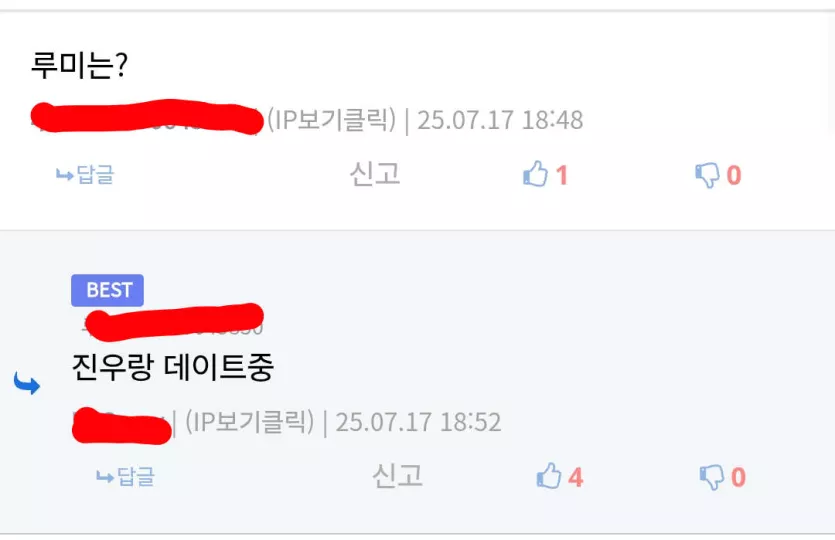The width and height of the screenshot is (835, 540).
Task: Click the timestamp 25.07.17 18:48
Action: (x=500, y=120)
